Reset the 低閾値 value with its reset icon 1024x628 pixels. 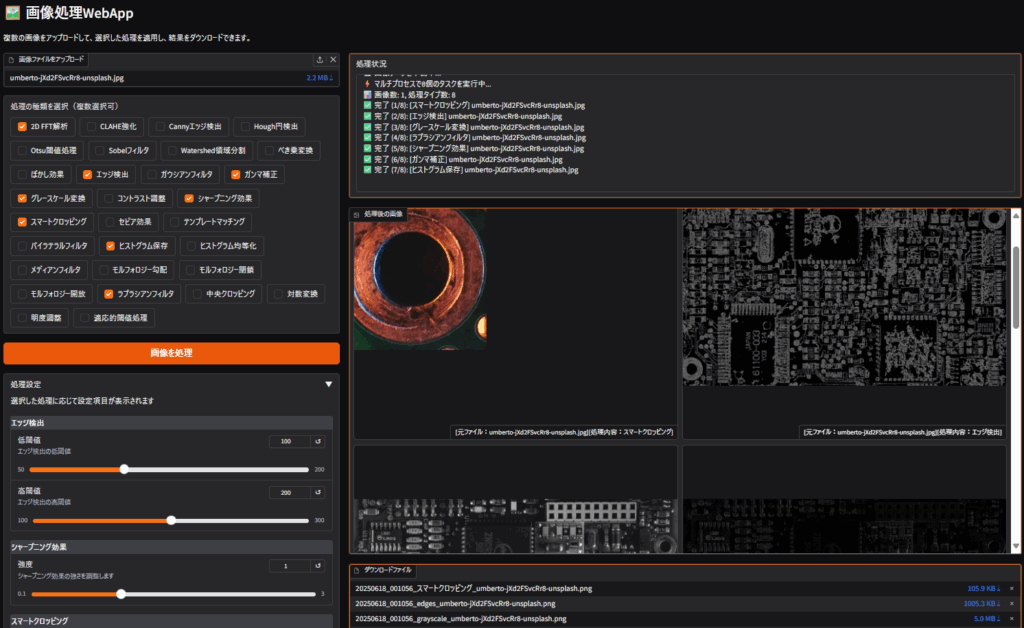[x=319, y=441]
